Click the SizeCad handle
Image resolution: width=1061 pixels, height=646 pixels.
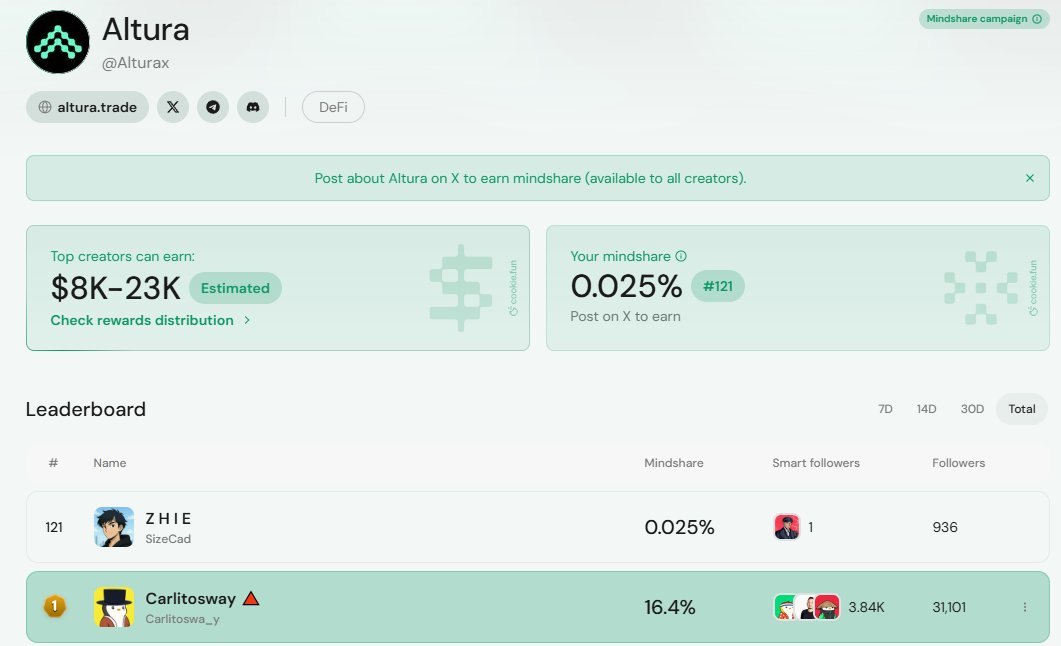(x=168, y=539)
